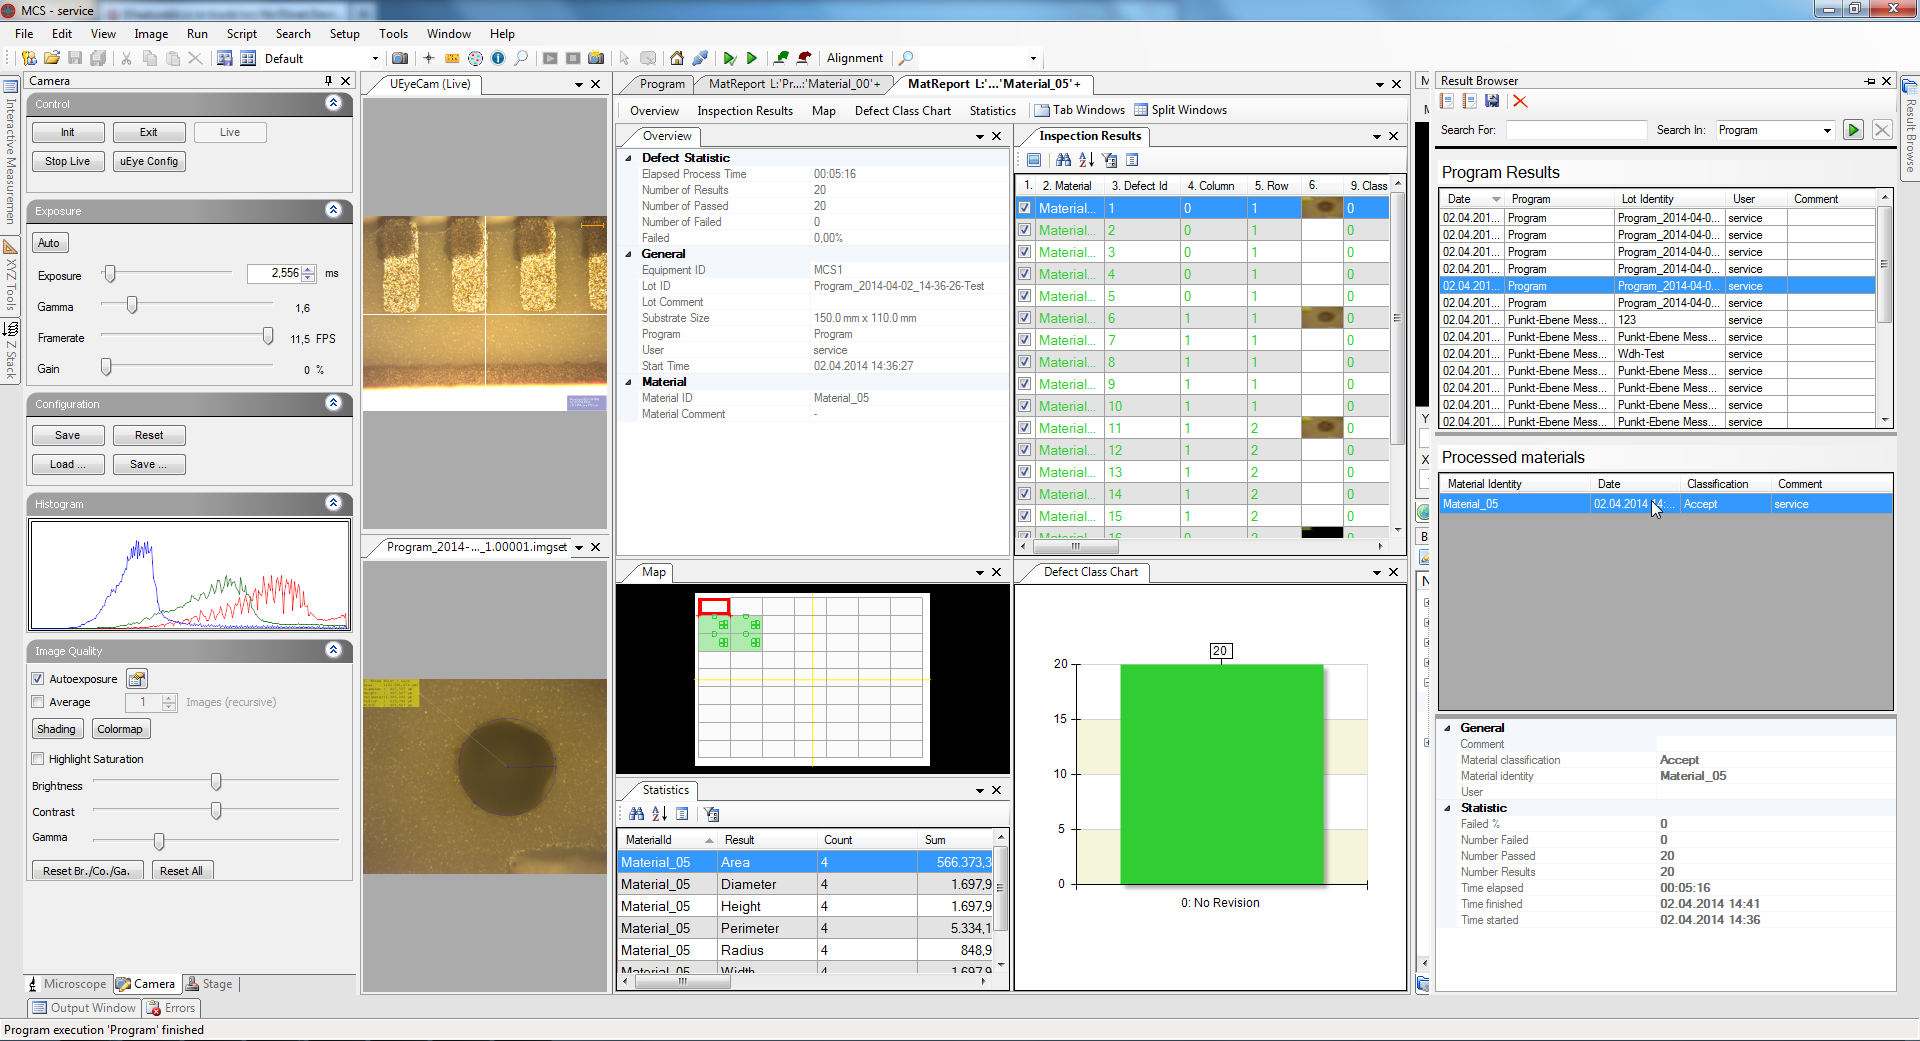The width and height of the screenshot is (1920, 1041).
Task: Click the Stop Live button
Action: [67, 161]
